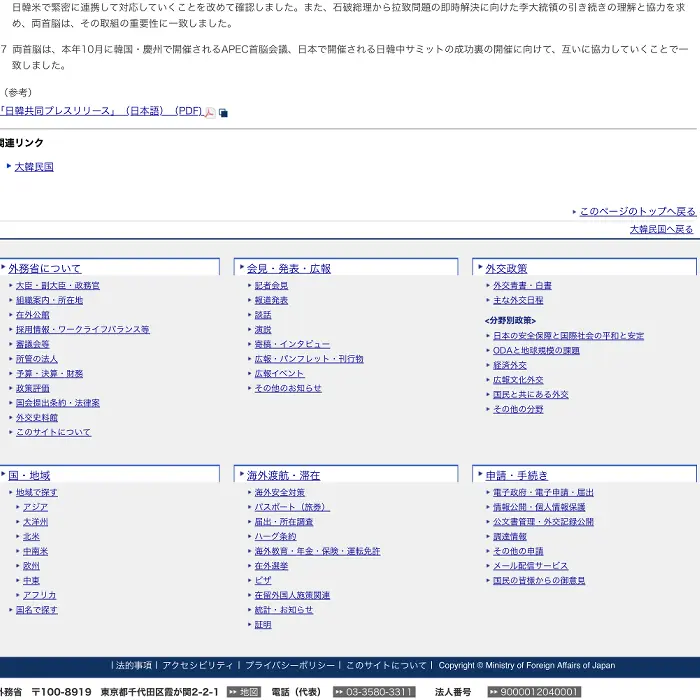This screenshot has height=700, width=700.
Task: Open the 外交政策 section heading
Action: coord(506,268)
